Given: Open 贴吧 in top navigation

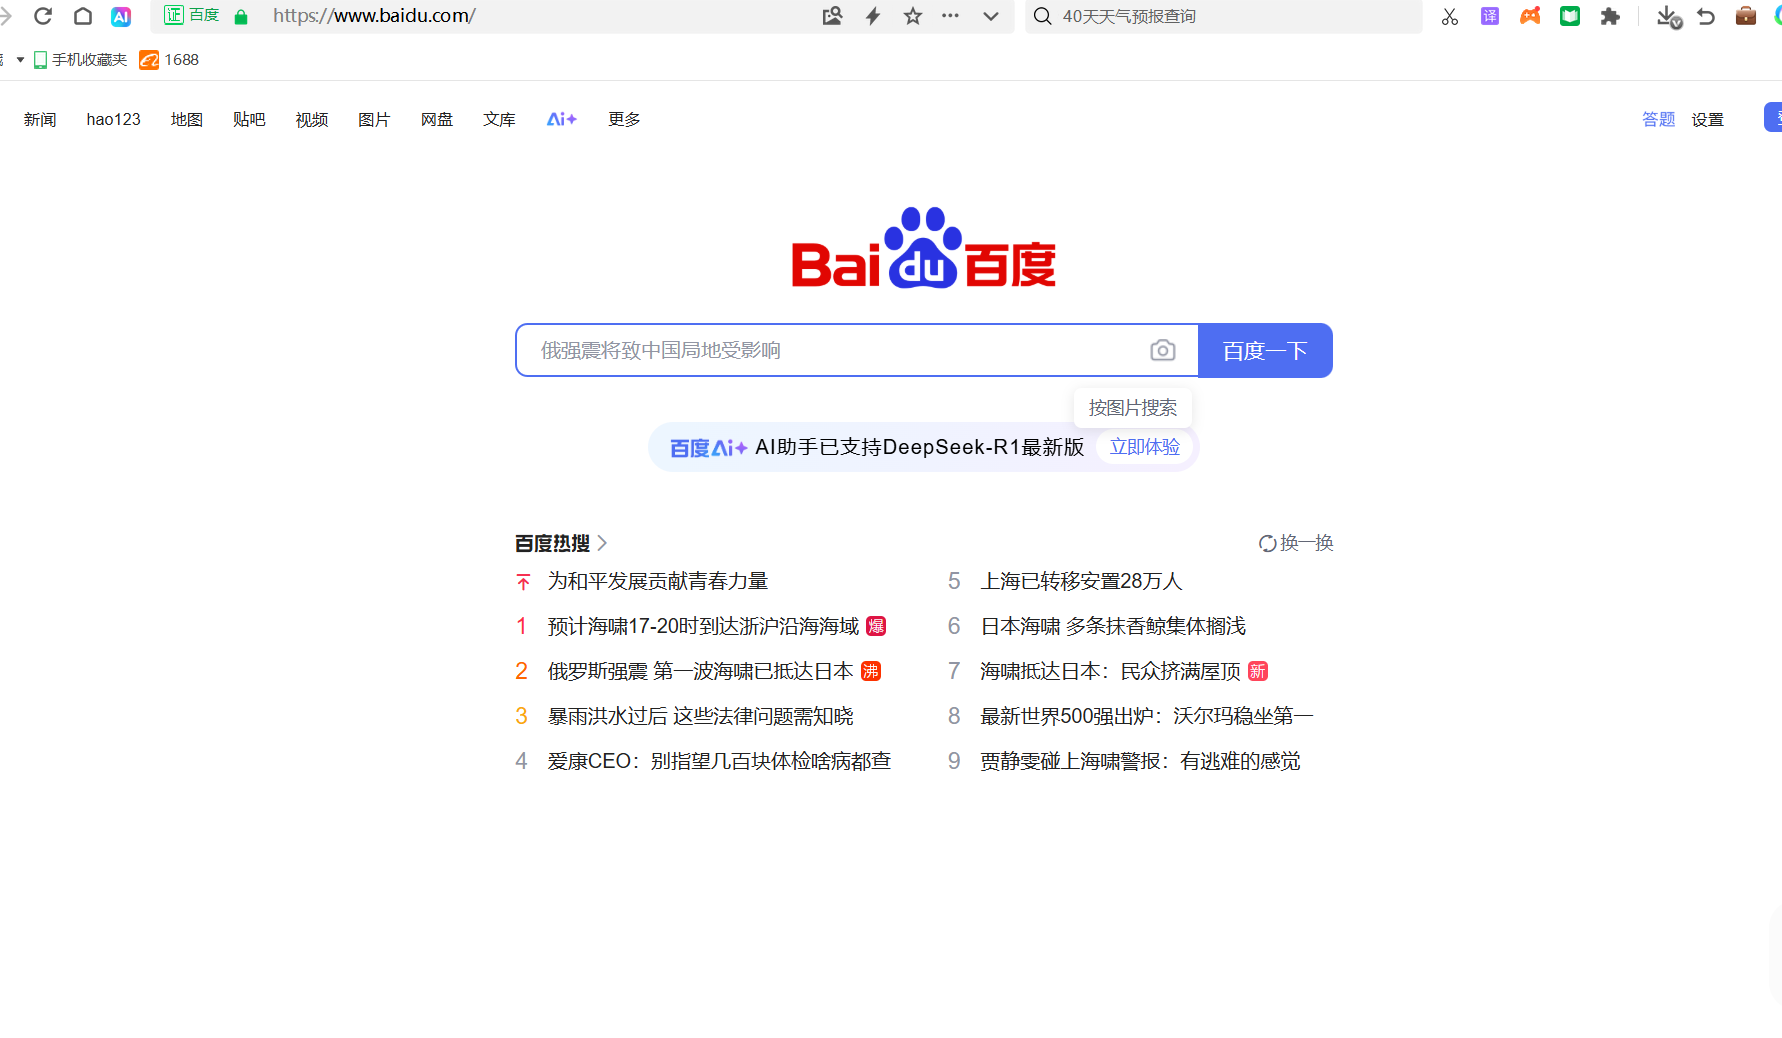Looking at the screenshot, I should 249,119.
